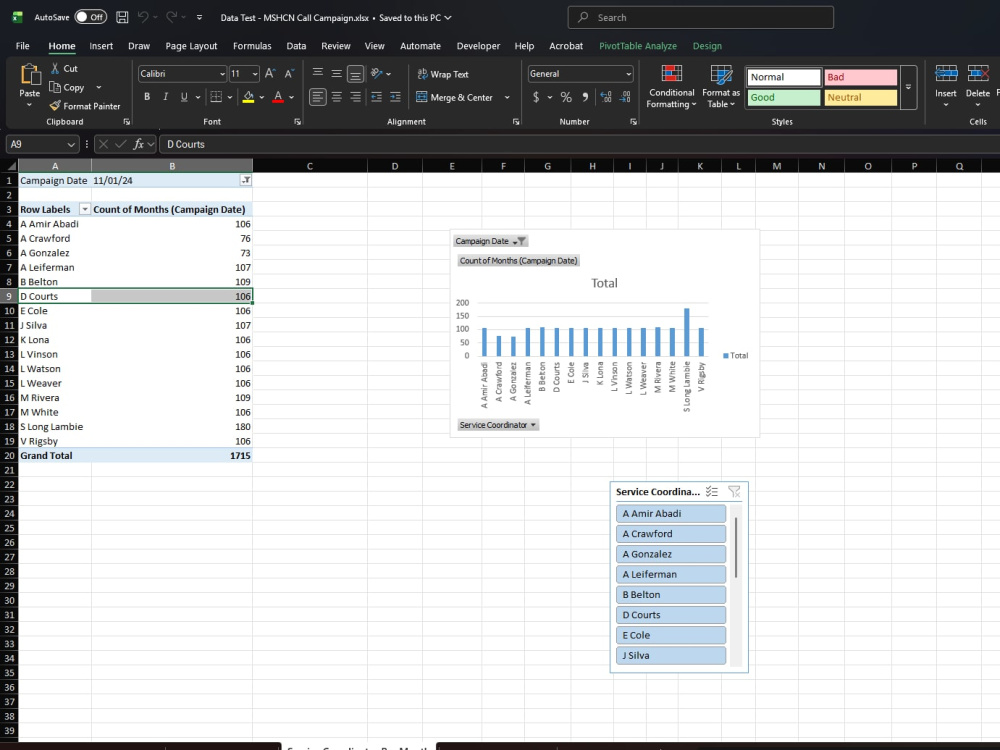The width and height of the screenshot is (1000, 750).
Task: Open Campaign Date filter dropdown in cell B1
Action: pyautogui.click(x=246, y=180)
